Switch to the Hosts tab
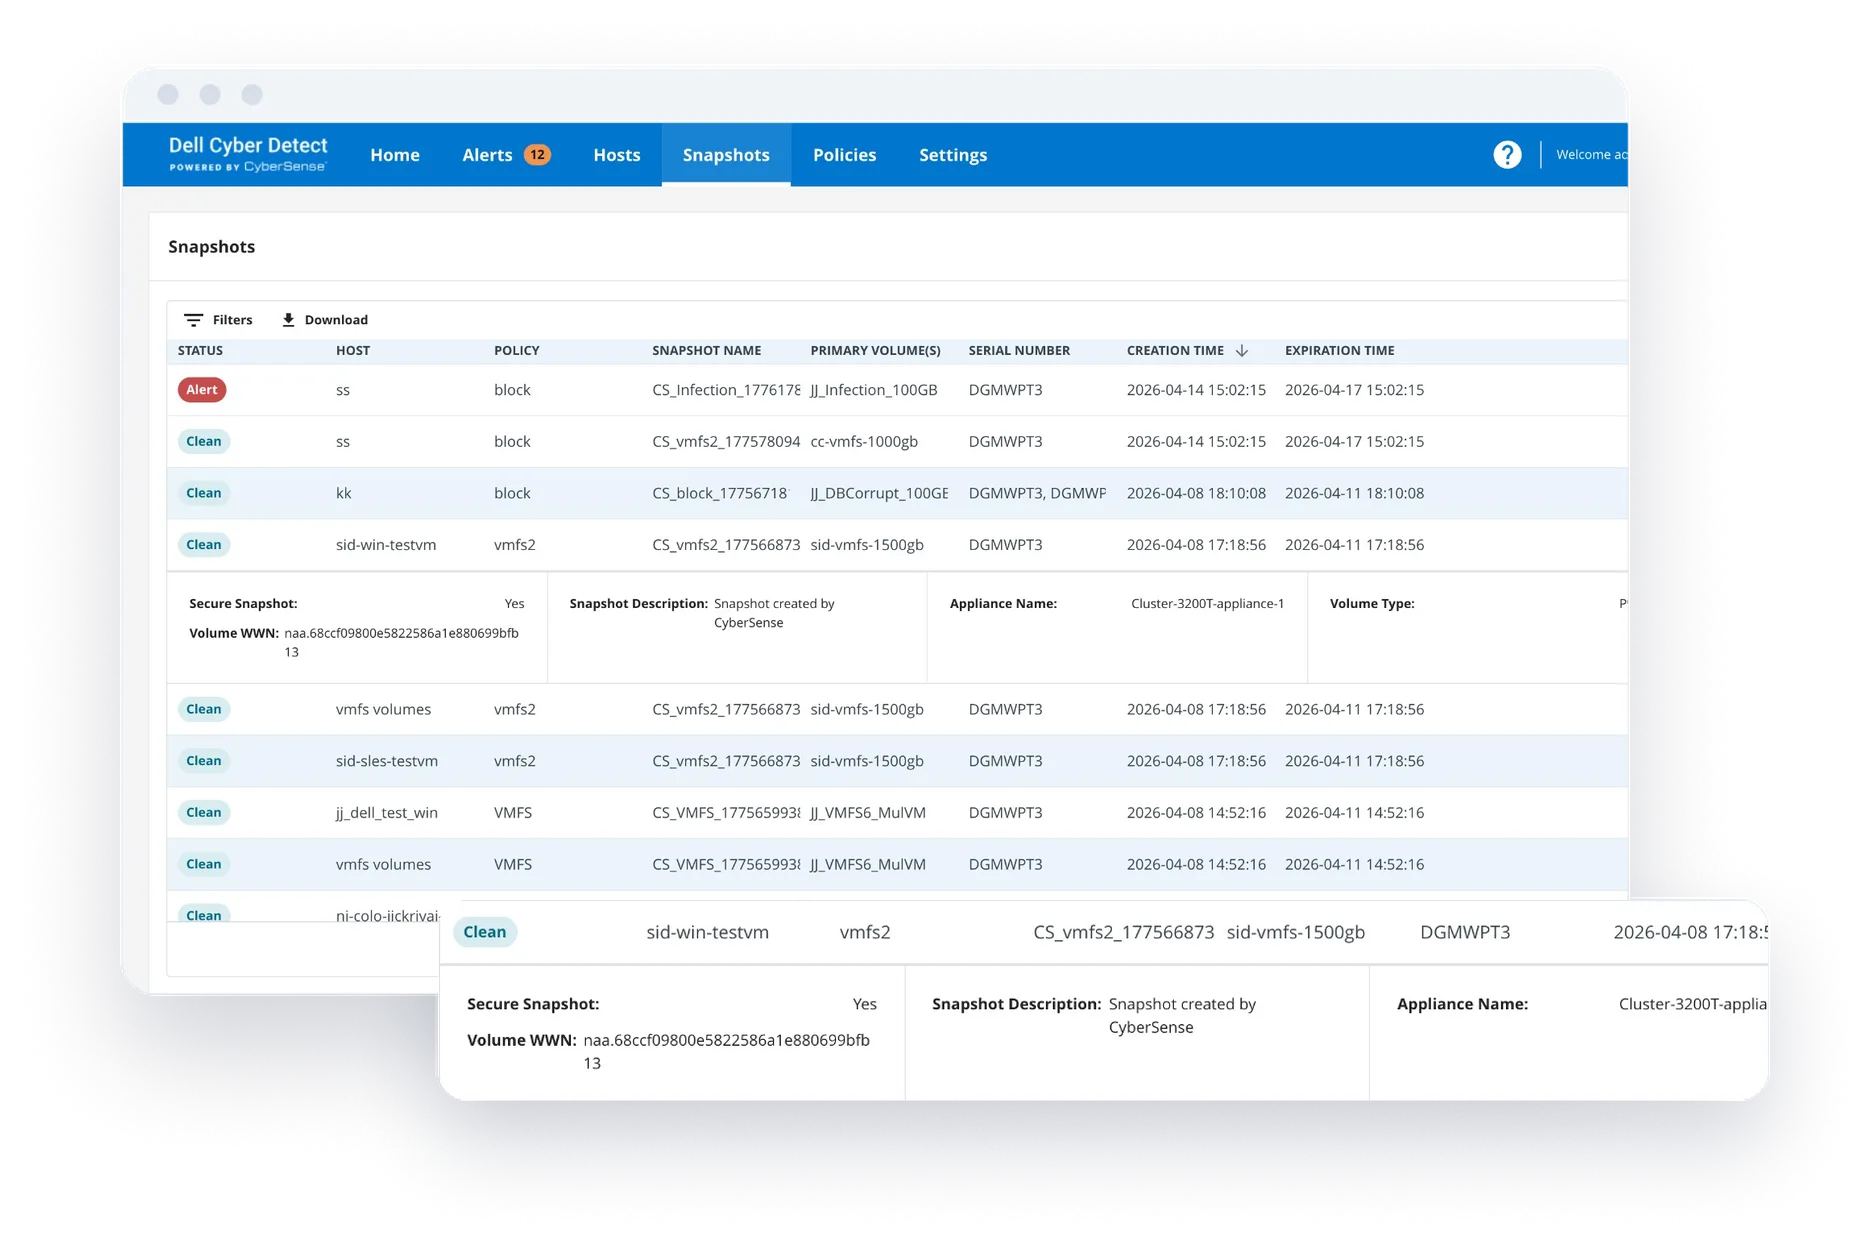The width and height of the screenshot is (1866, 1239). pyautogui.click(x=616, y=155)
